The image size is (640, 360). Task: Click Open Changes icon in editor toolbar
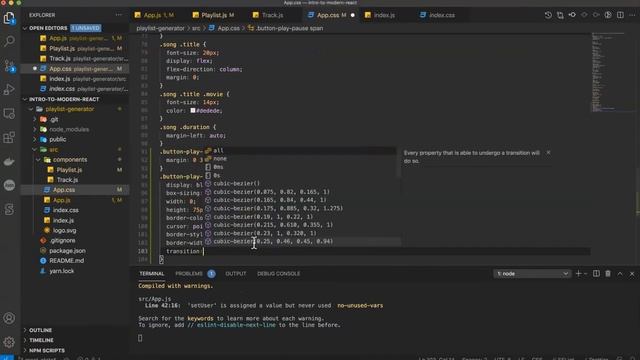(560, 15)
